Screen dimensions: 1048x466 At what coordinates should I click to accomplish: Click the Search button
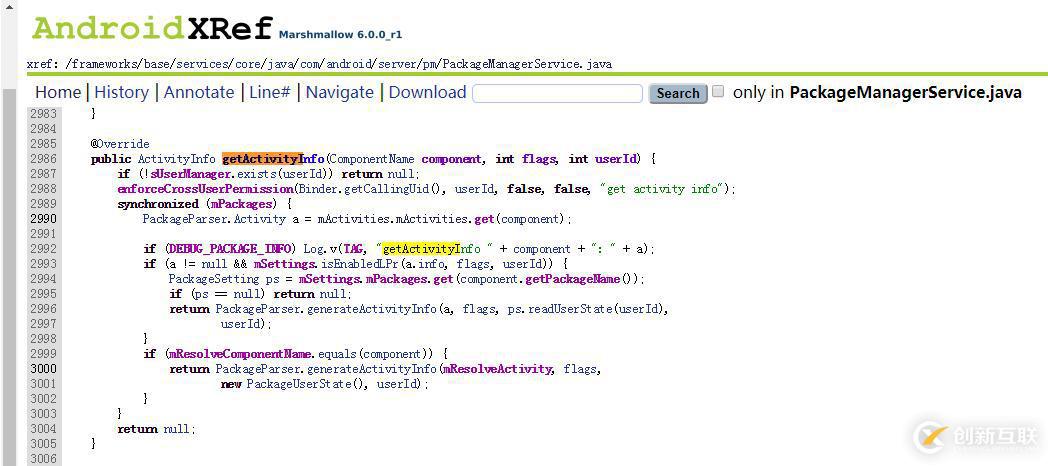coord(678,93)
